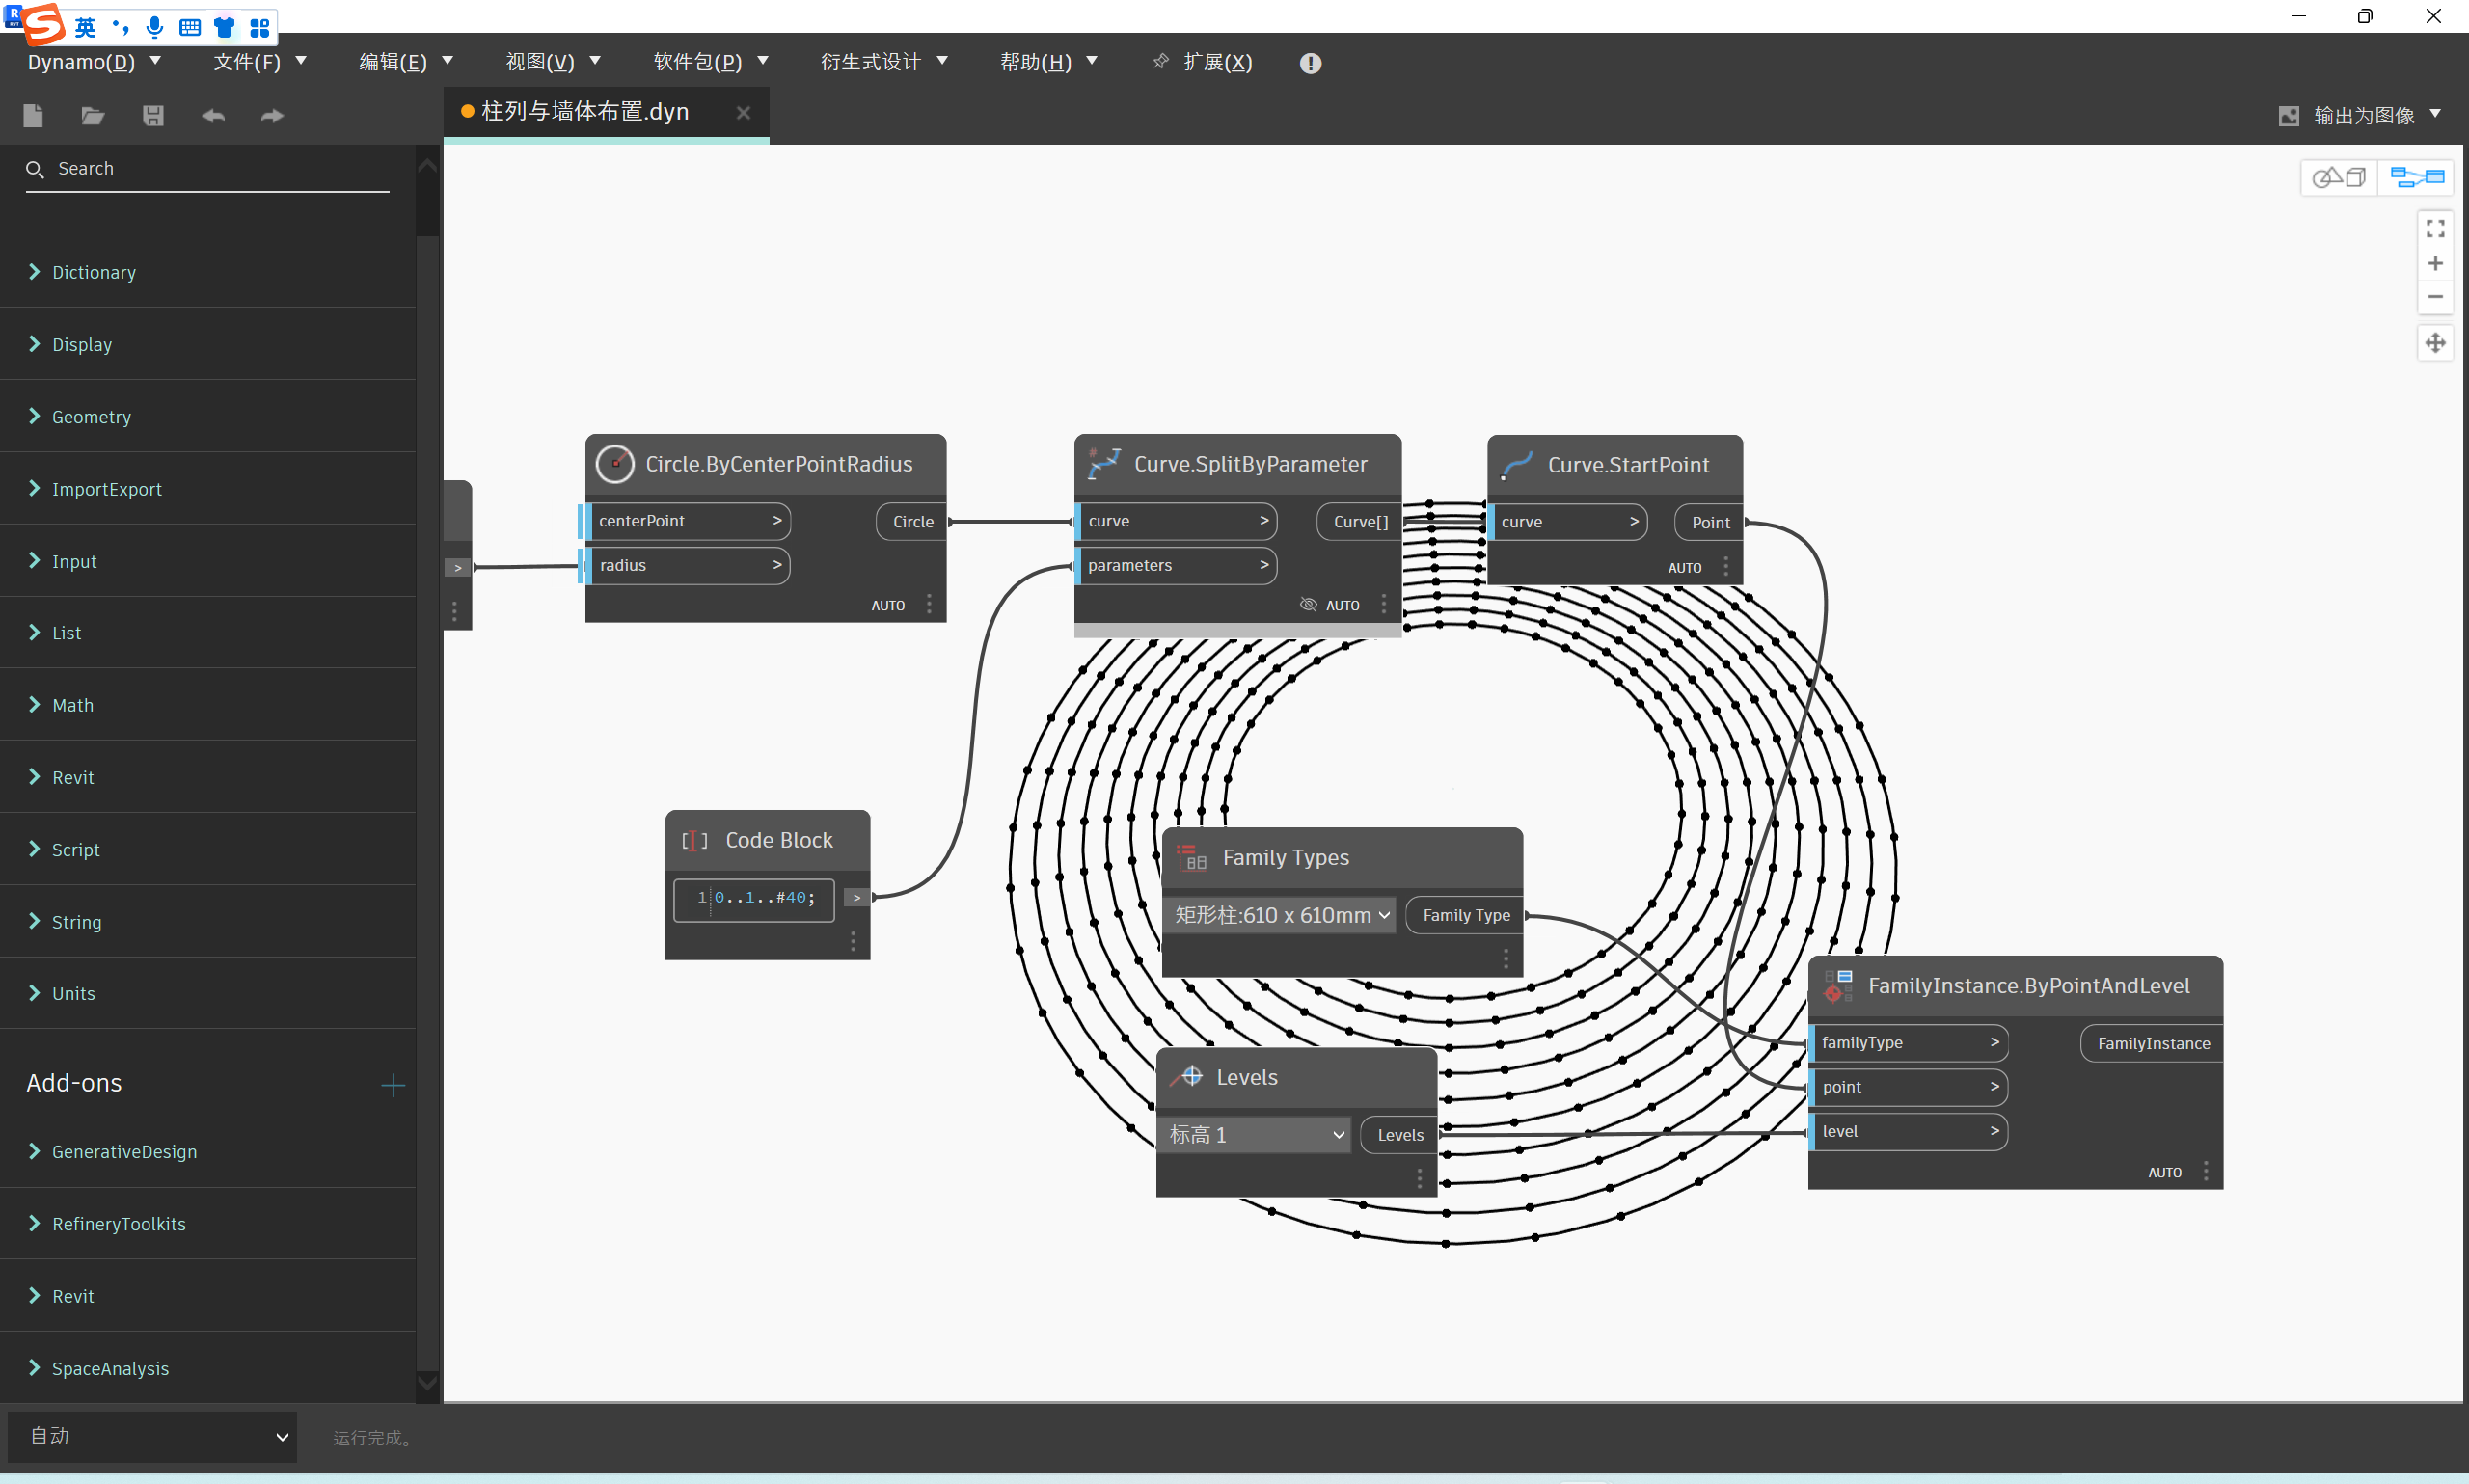Click the Levels output port
This screenshot has width=2469, height=1484.
point(1399,1136)
